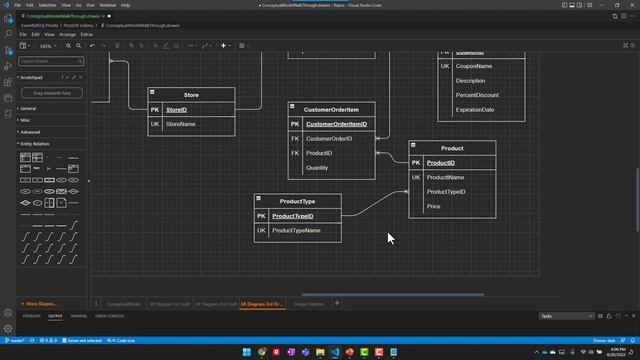Click Code Link in status bar
This screenshot has height=360, width=640.
click(121, 340)
